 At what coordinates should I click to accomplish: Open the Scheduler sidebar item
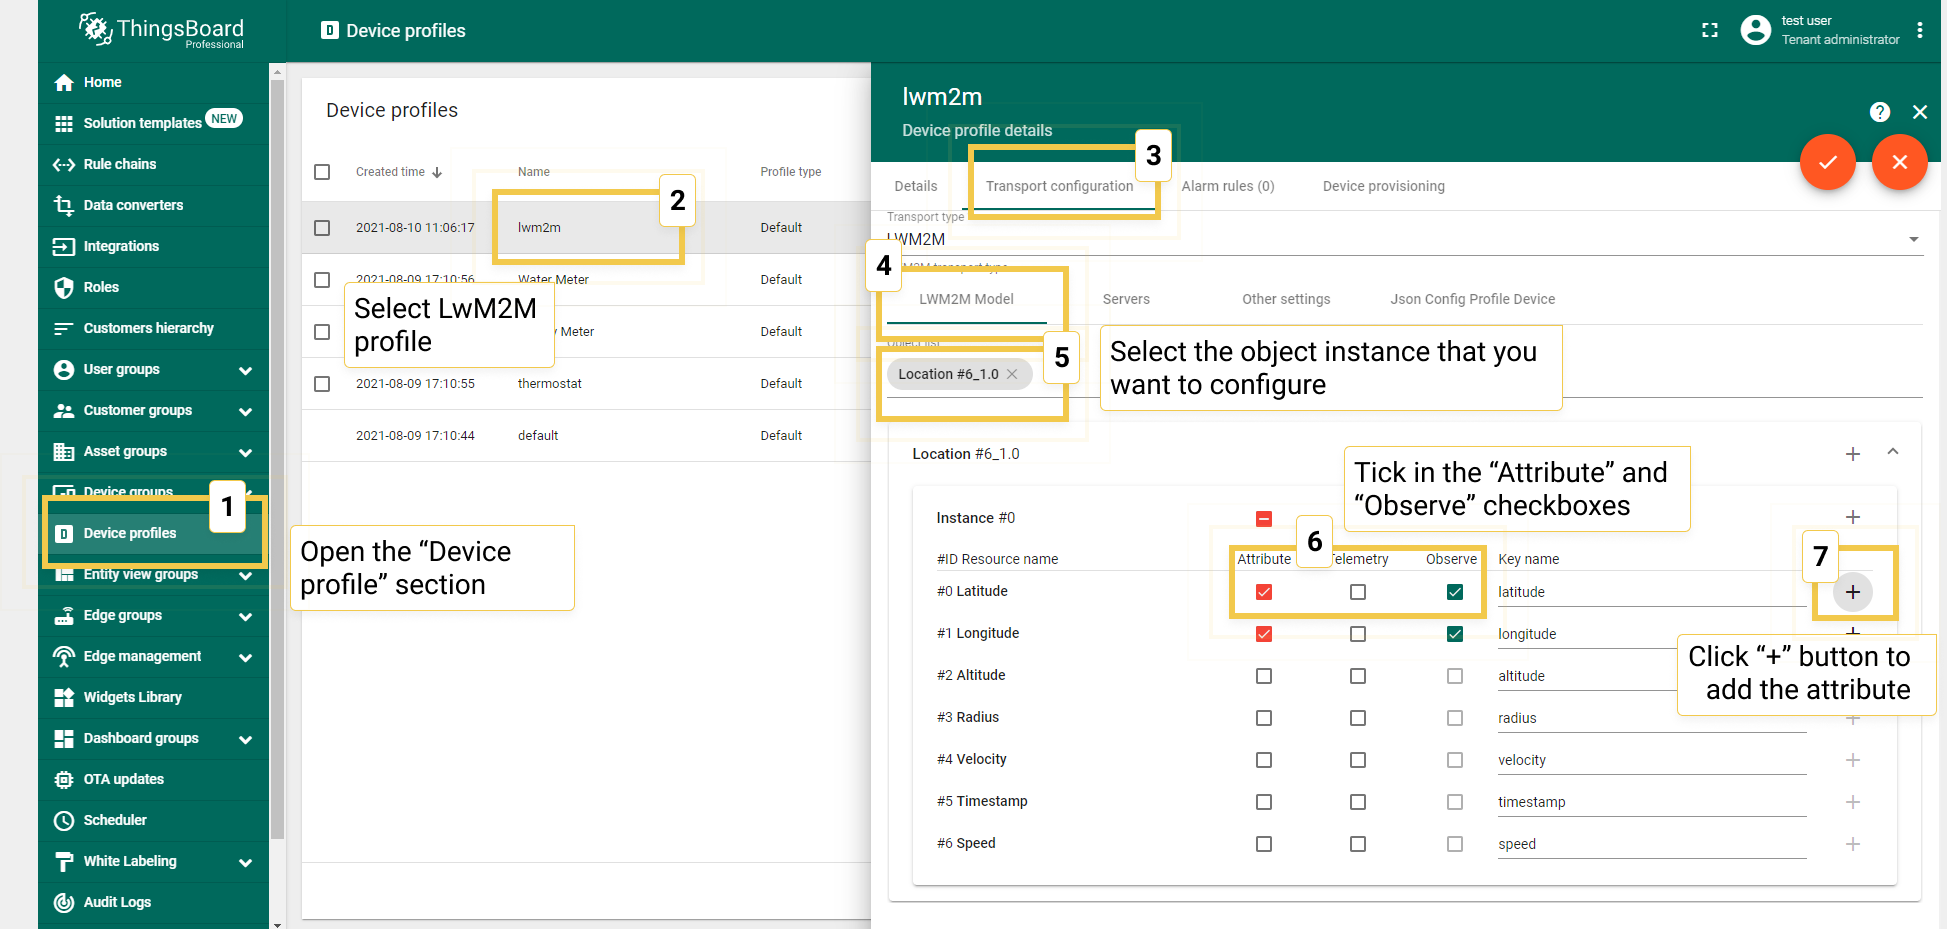coord(115,820)
